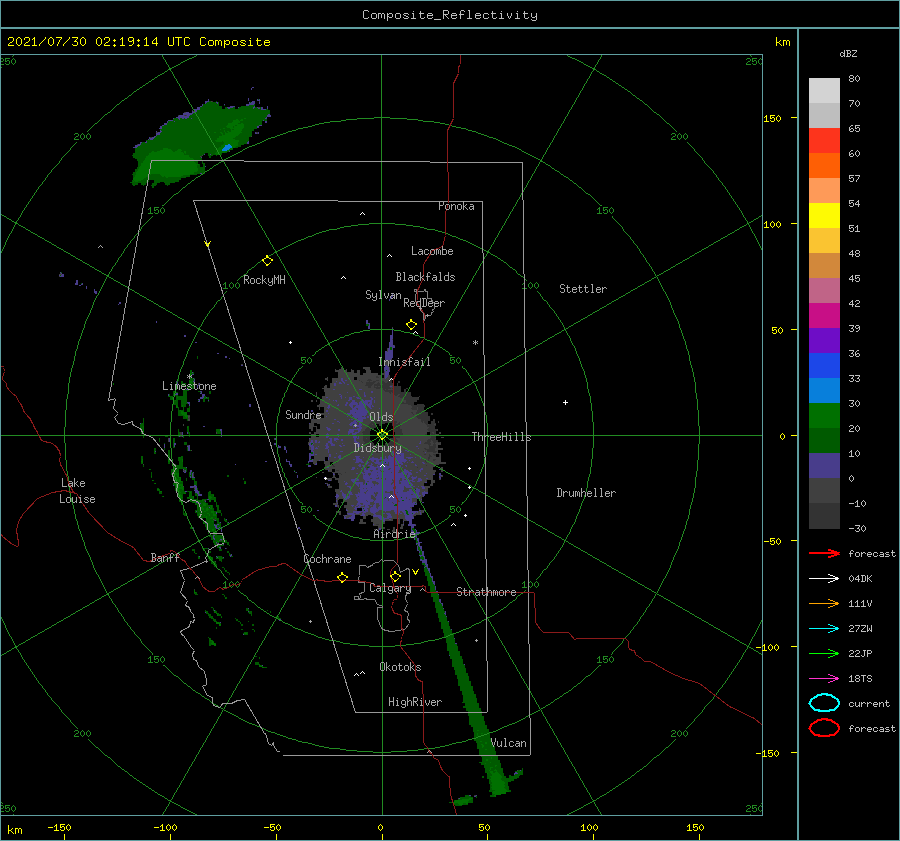The width and height of the screenshot is (900, 841).
Task: Click the Cochrane town label
Action: 327,559
